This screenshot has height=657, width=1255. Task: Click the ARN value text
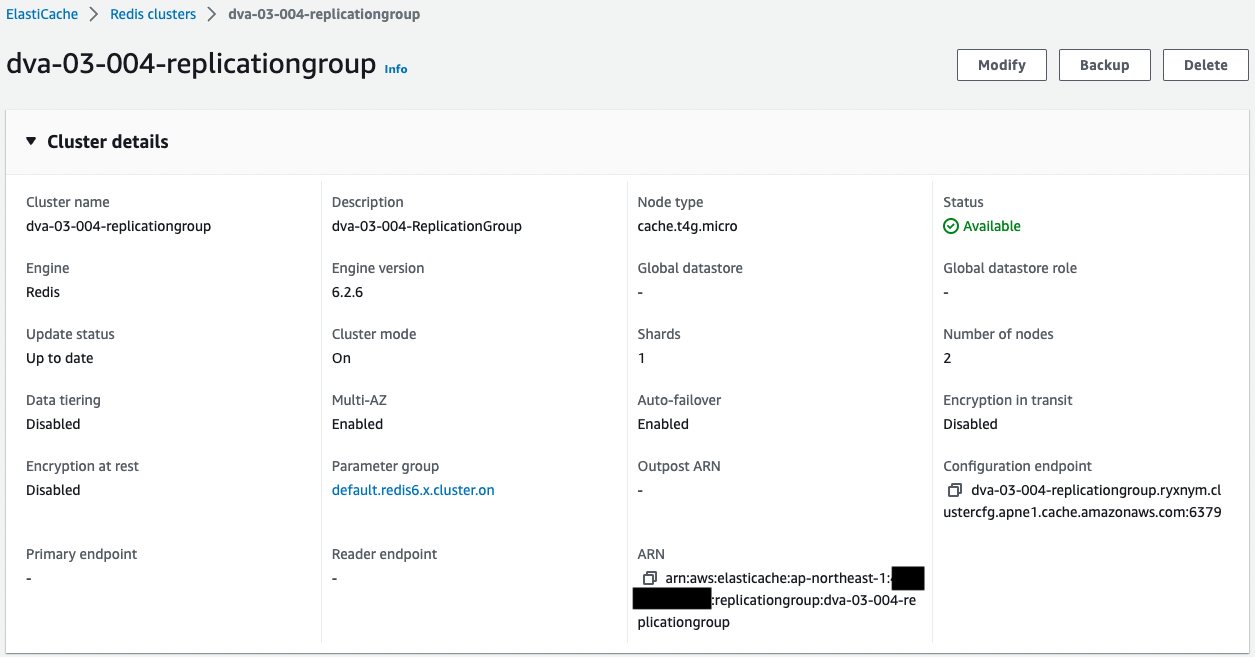pyautogui.click(x=775, y=600)
